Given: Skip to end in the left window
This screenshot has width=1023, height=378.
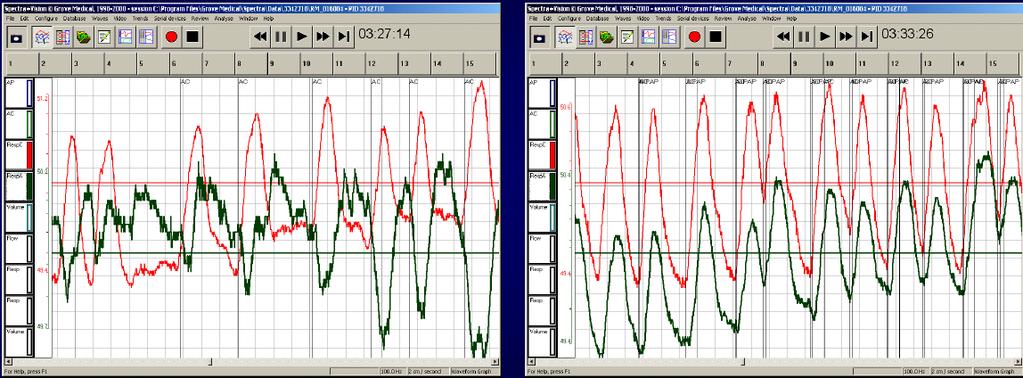Looking at the screenshot, I should tap(344, 37).
